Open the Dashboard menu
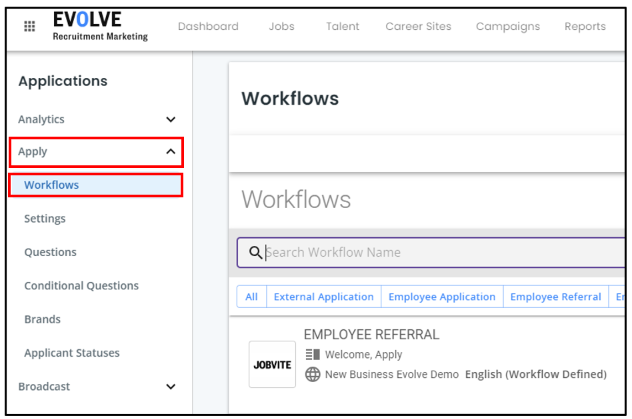632x419 pixels. pos(208,27)
